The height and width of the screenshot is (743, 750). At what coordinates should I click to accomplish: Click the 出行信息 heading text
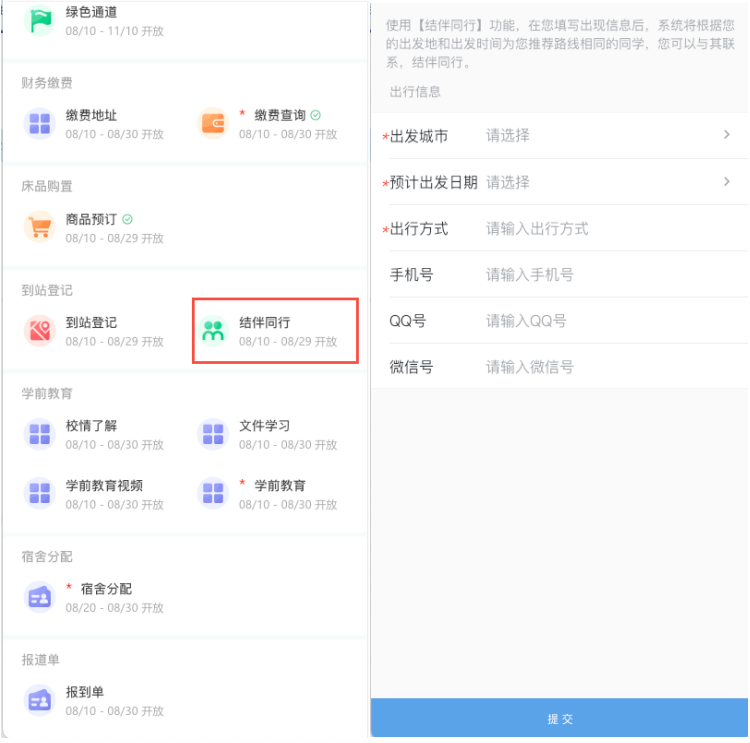(415, 92)
